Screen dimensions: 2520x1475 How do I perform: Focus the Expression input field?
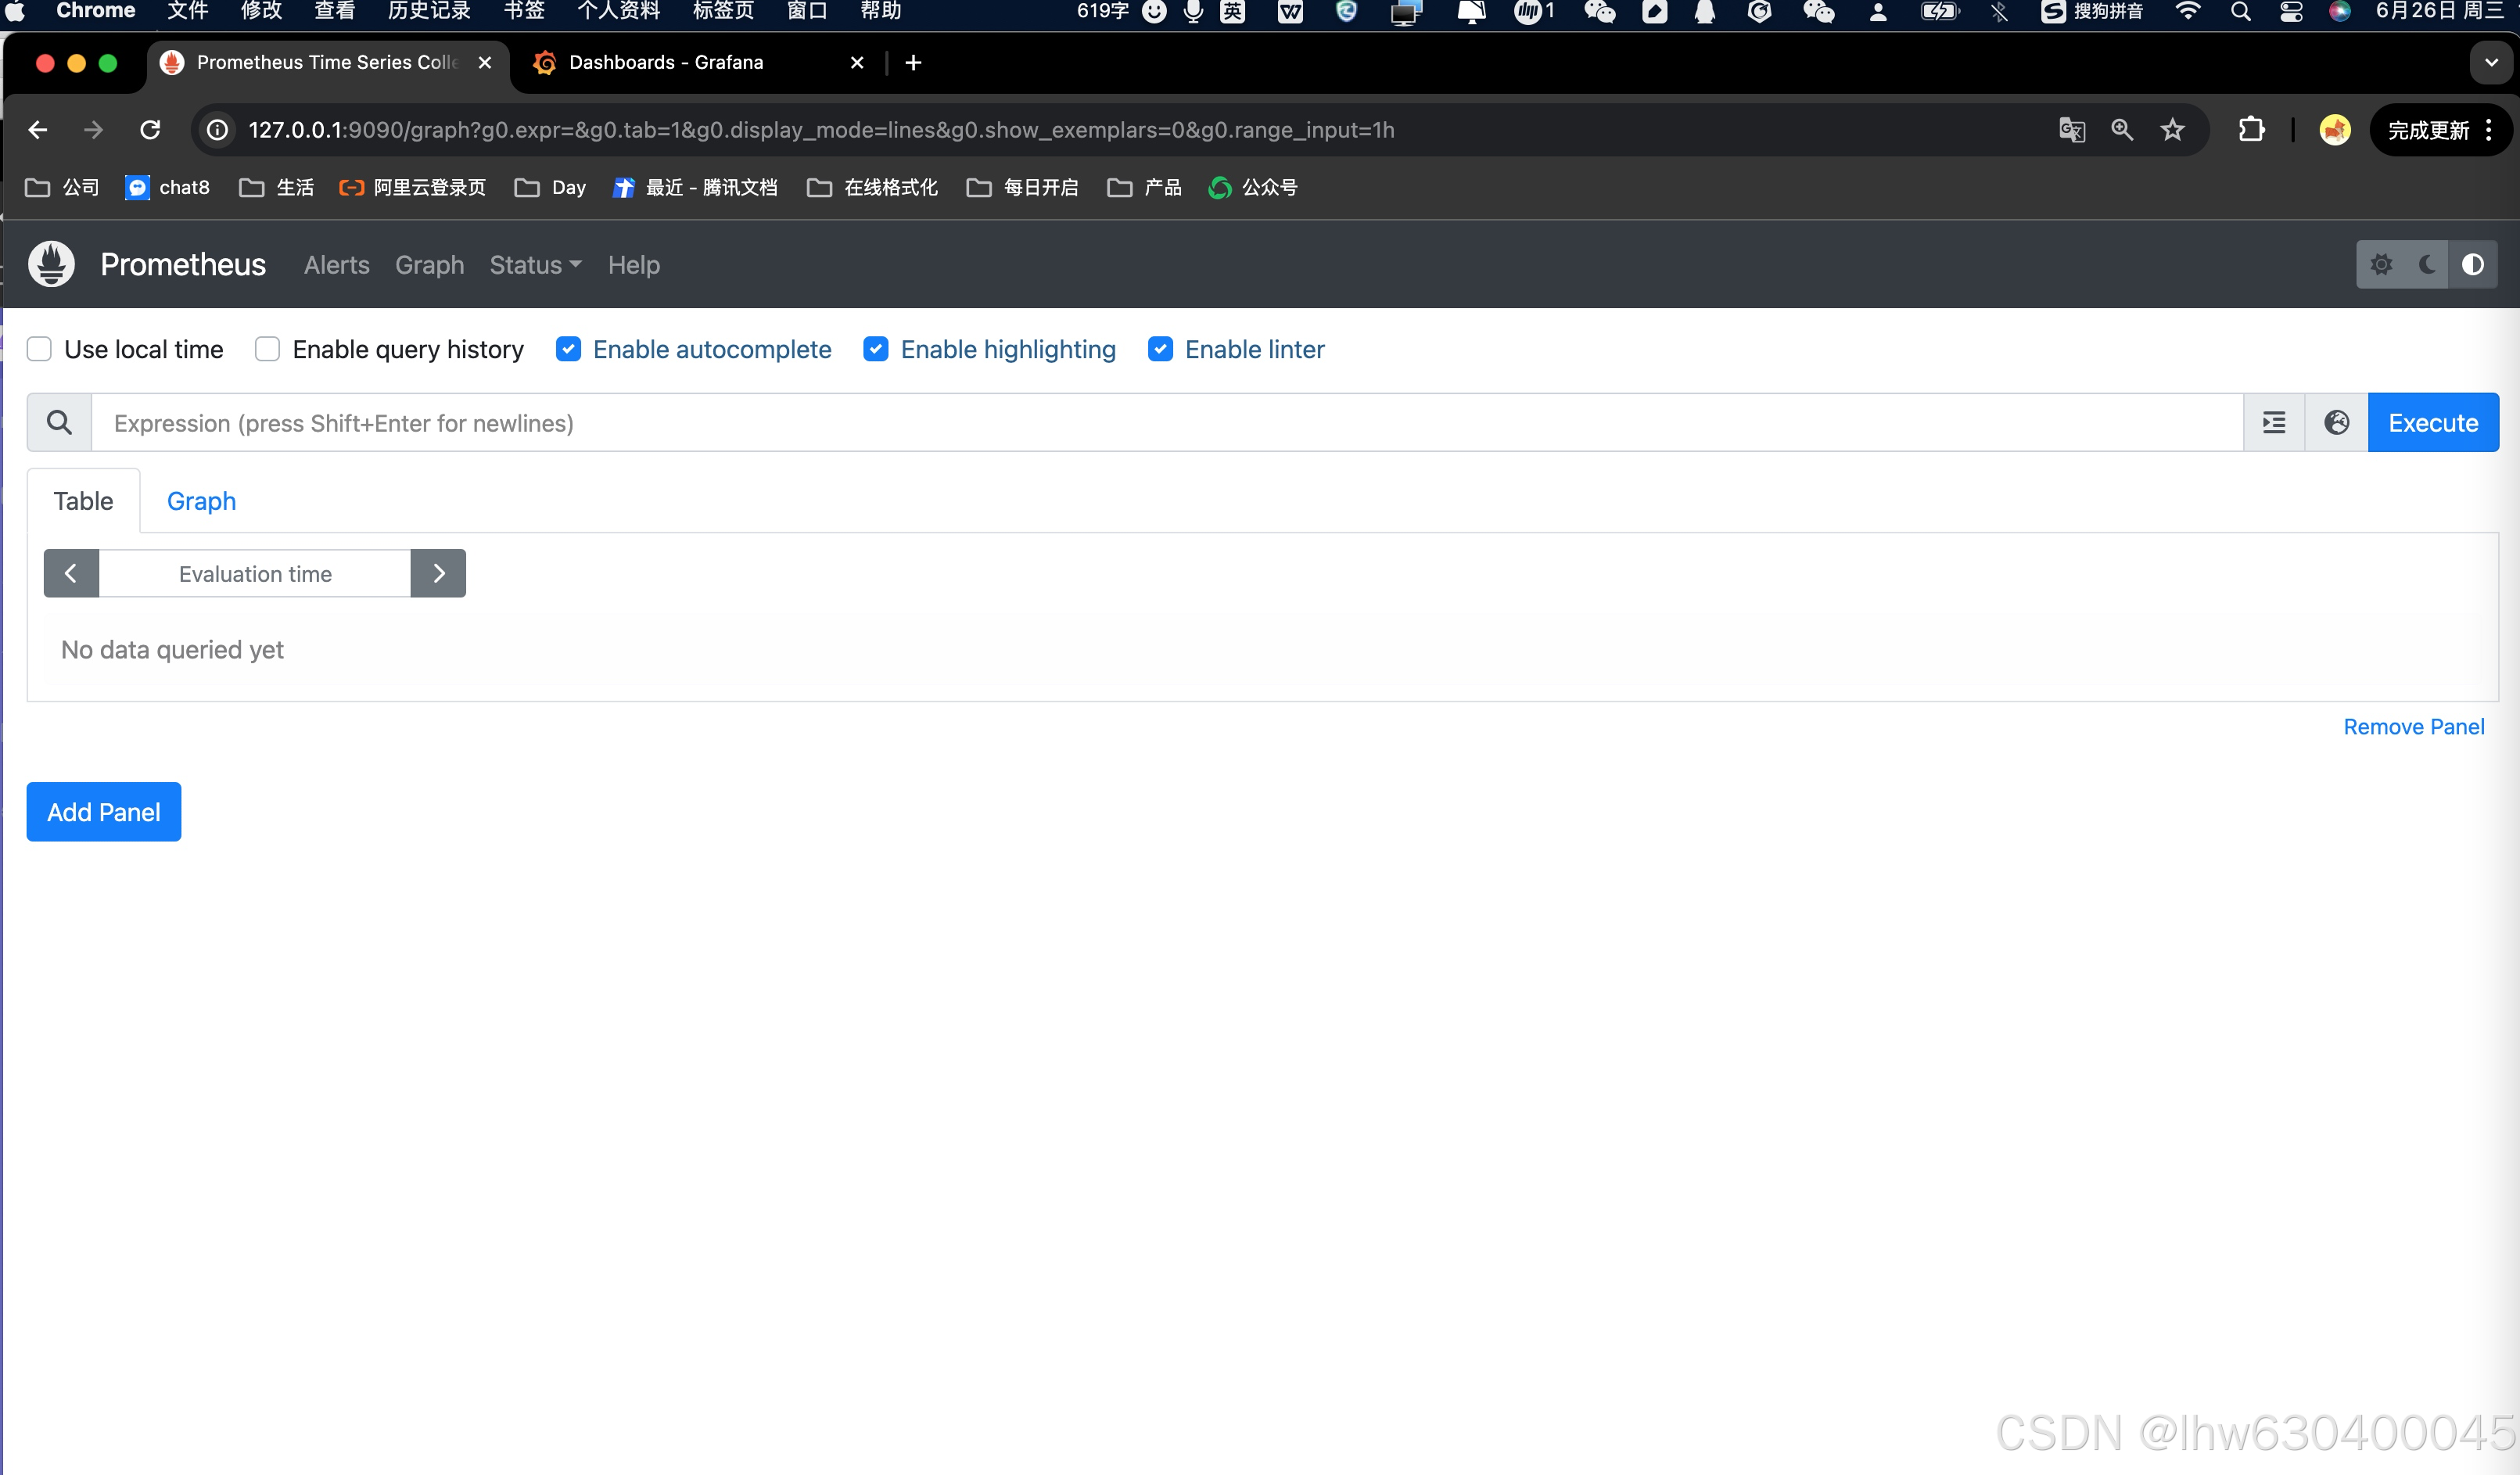point(1166,422)
